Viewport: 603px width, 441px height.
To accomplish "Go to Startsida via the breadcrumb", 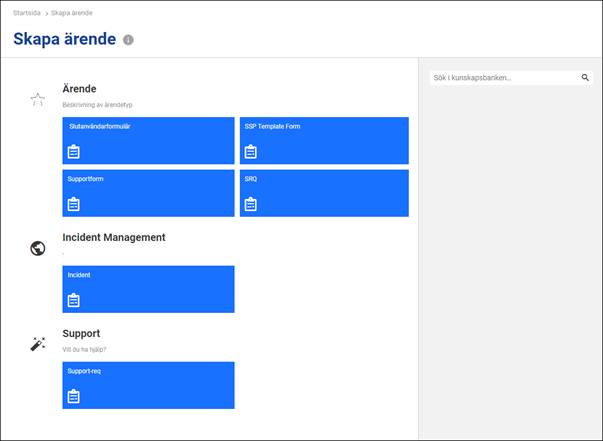I will coord(27,12).
